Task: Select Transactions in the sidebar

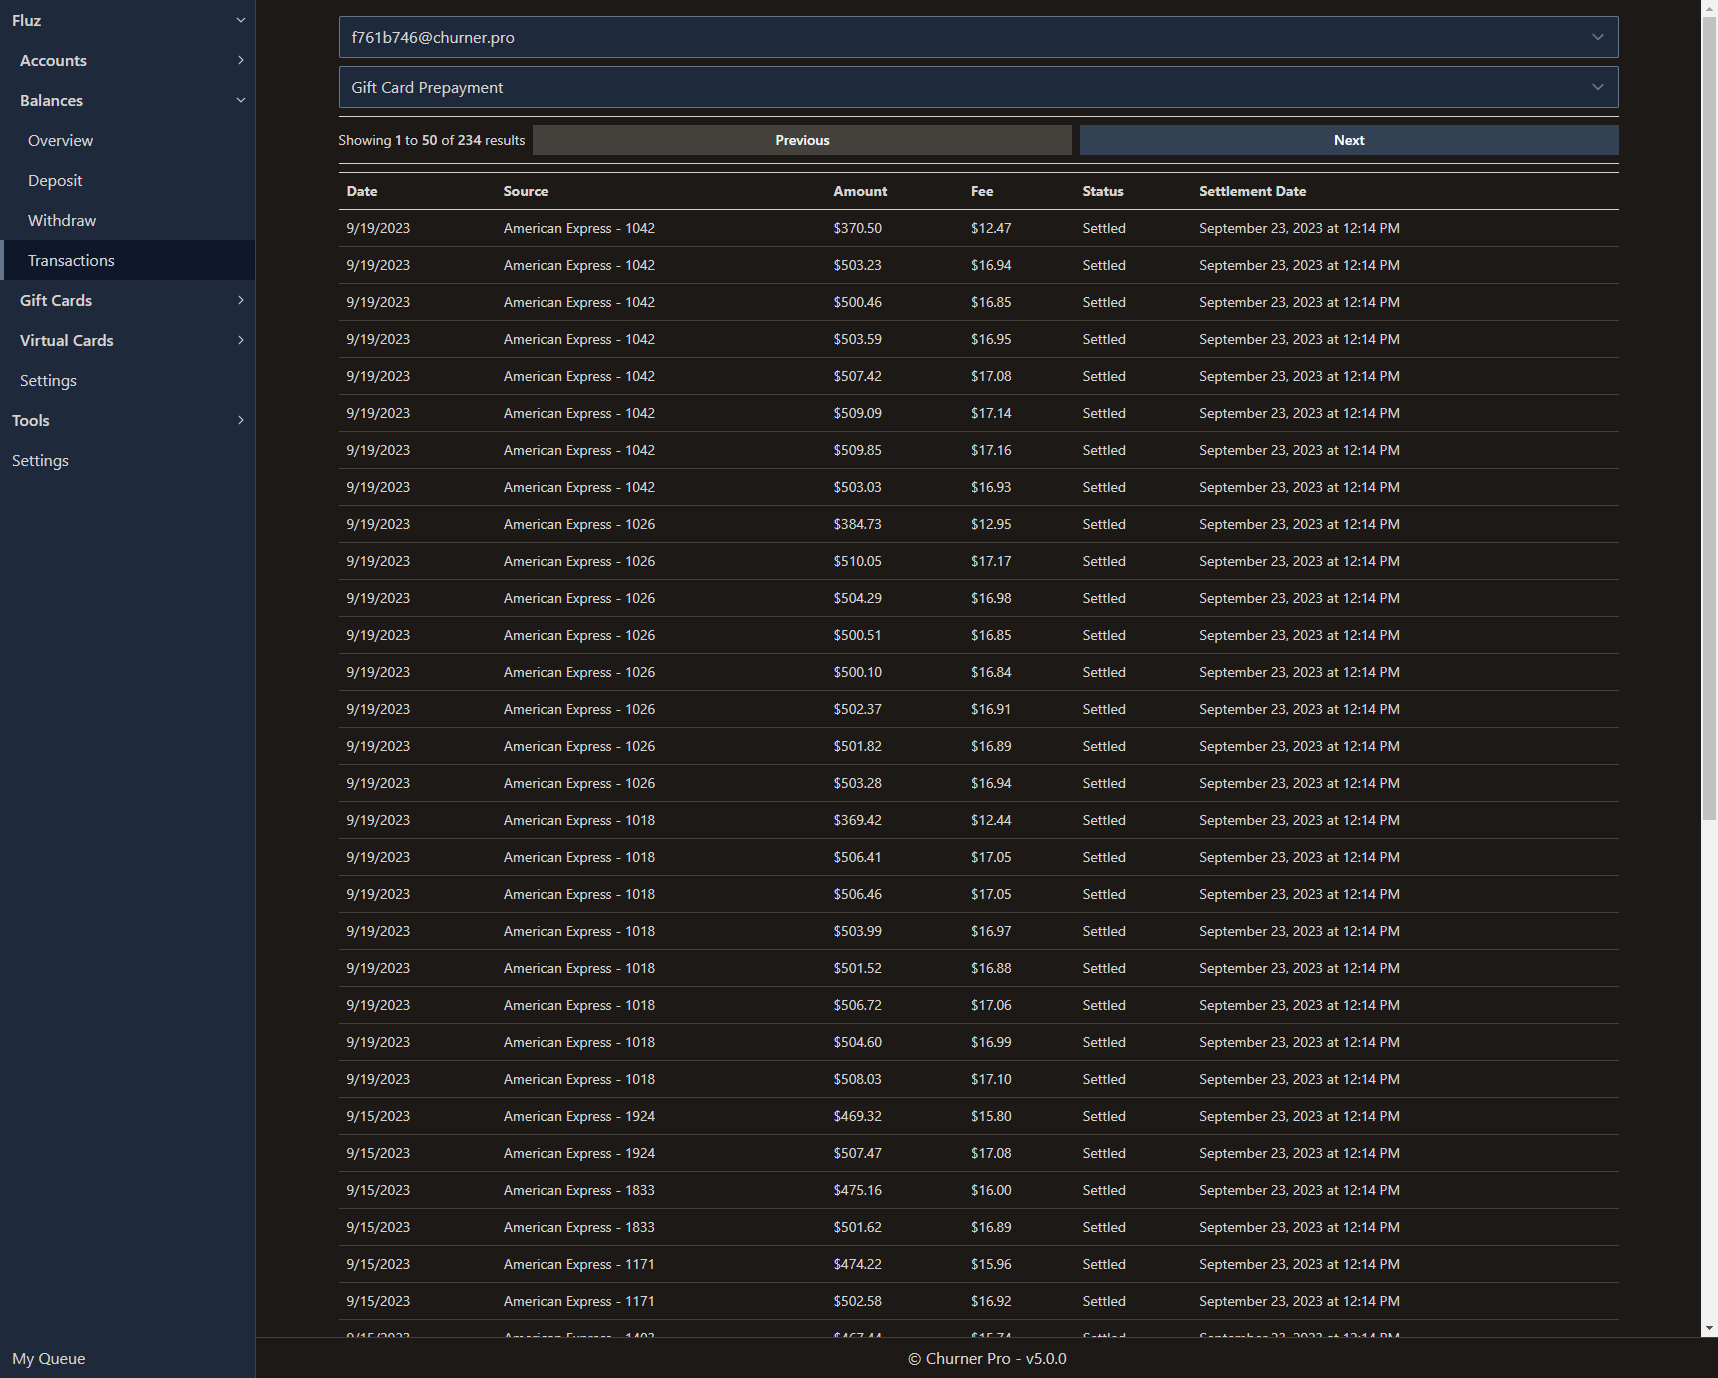Action: click(71, 260)
